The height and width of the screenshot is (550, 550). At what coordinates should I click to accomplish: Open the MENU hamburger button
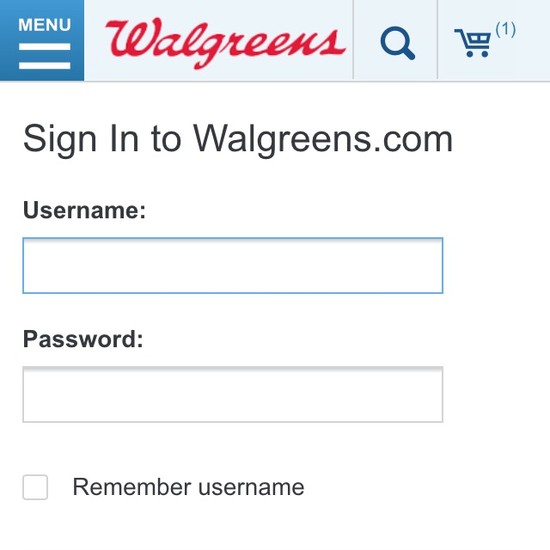[42, 40]
